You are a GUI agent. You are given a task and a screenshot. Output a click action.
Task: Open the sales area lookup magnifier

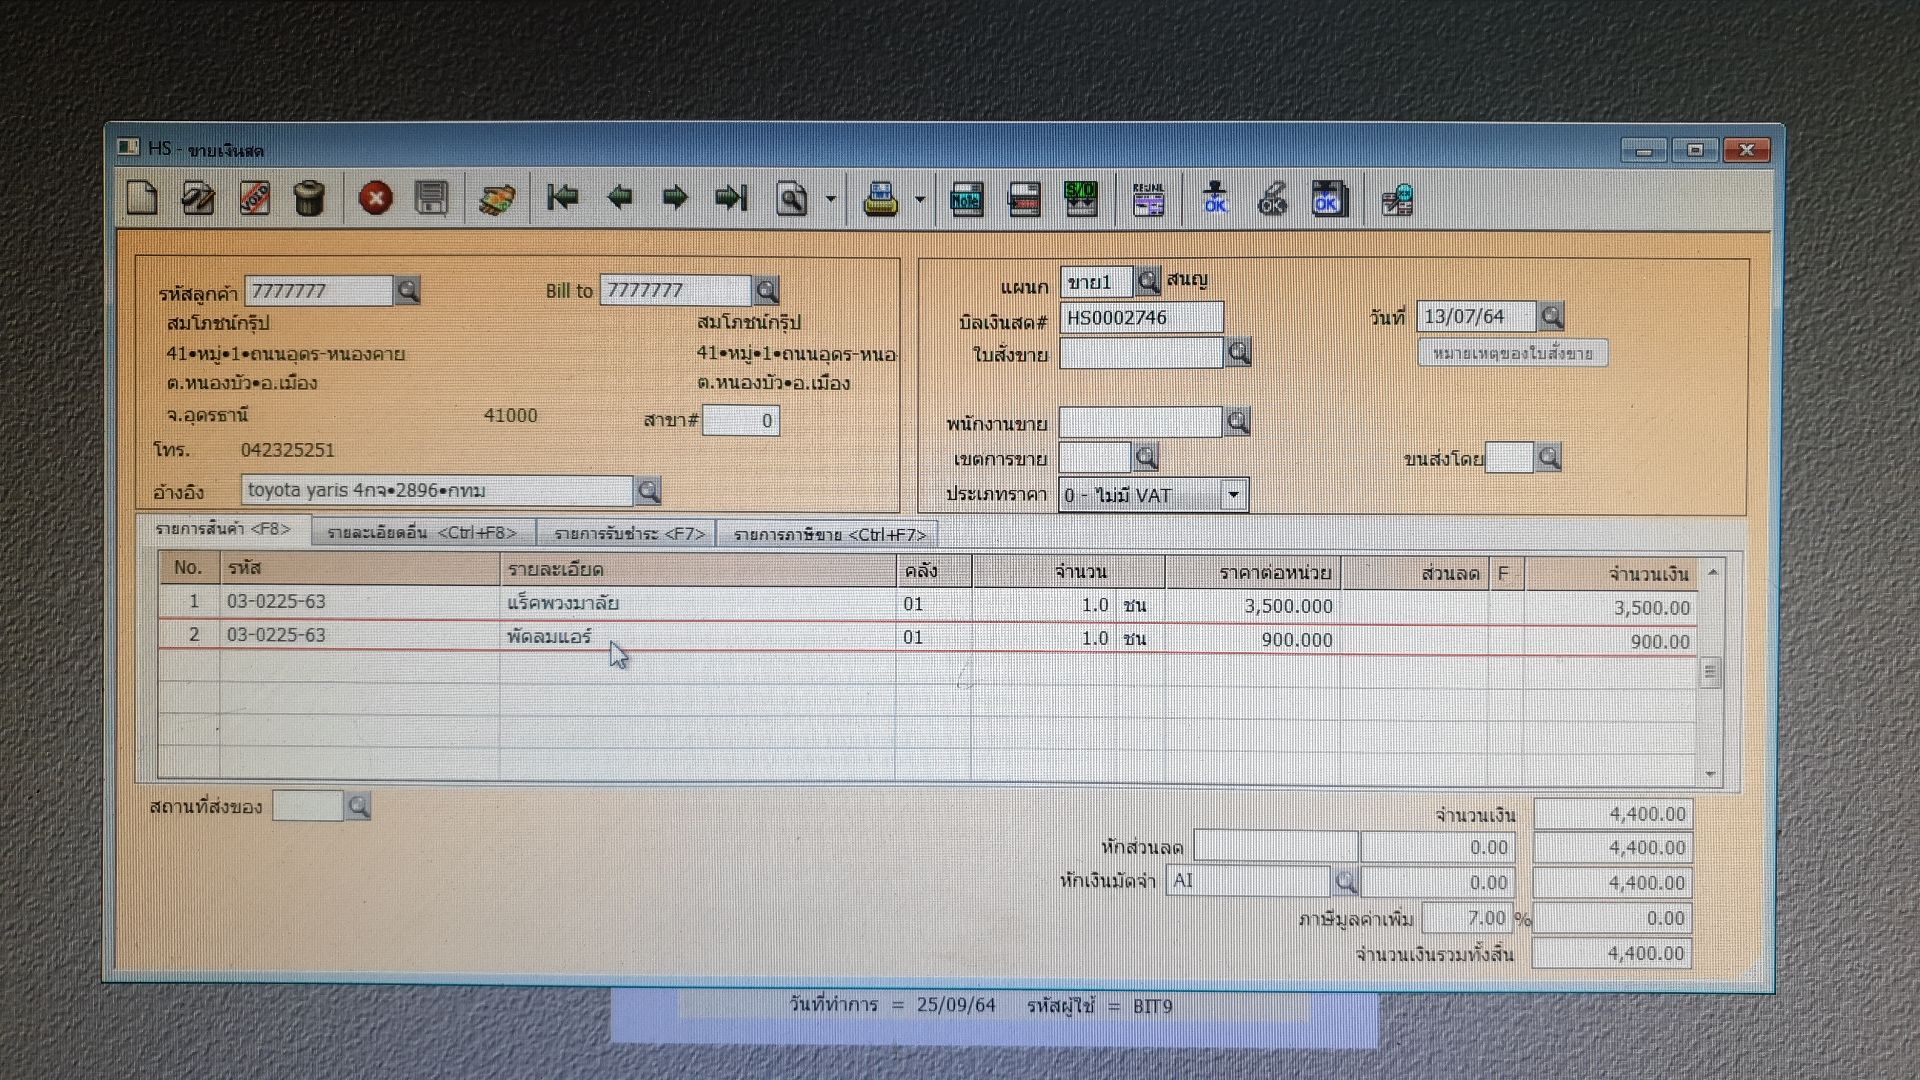click(1146, 458)
